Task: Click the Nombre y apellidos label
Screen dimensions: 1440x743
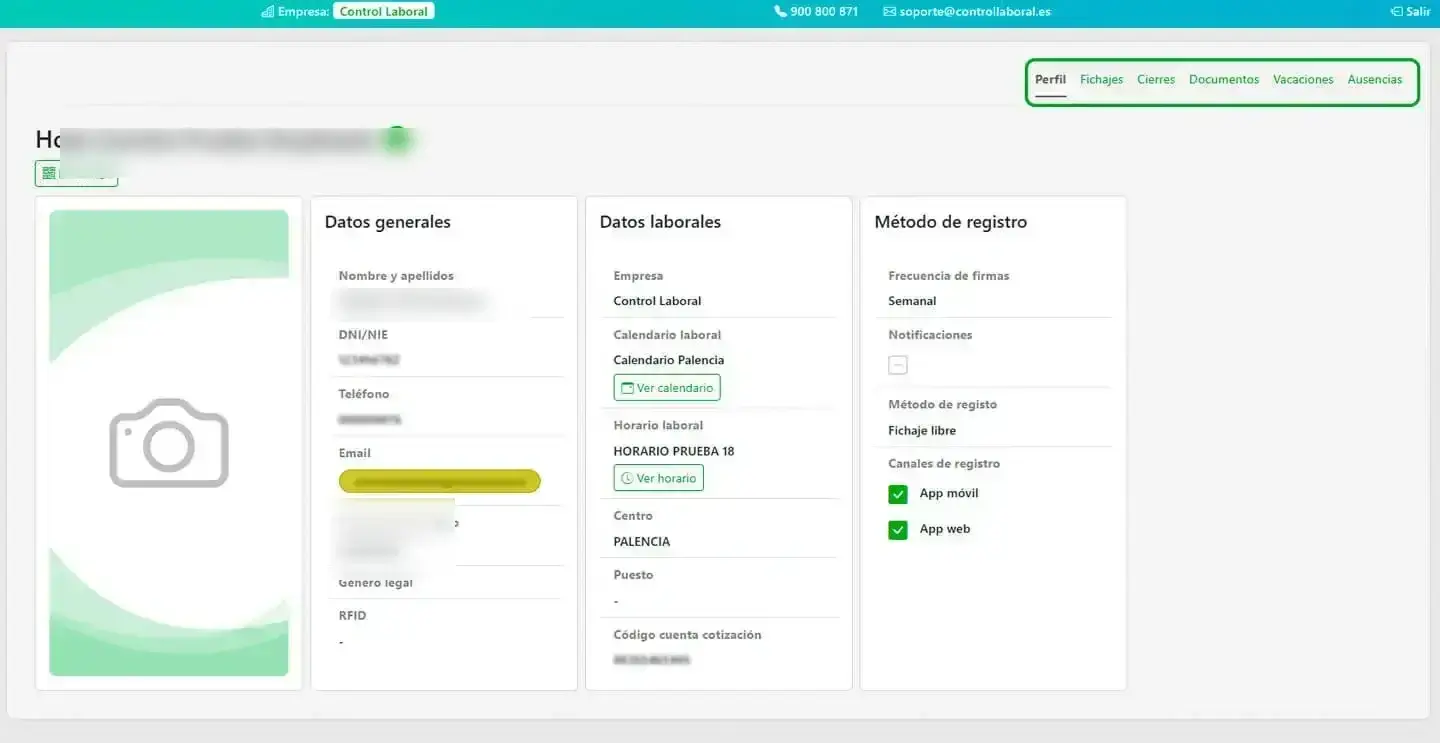Action: click(x=396, y=276)
